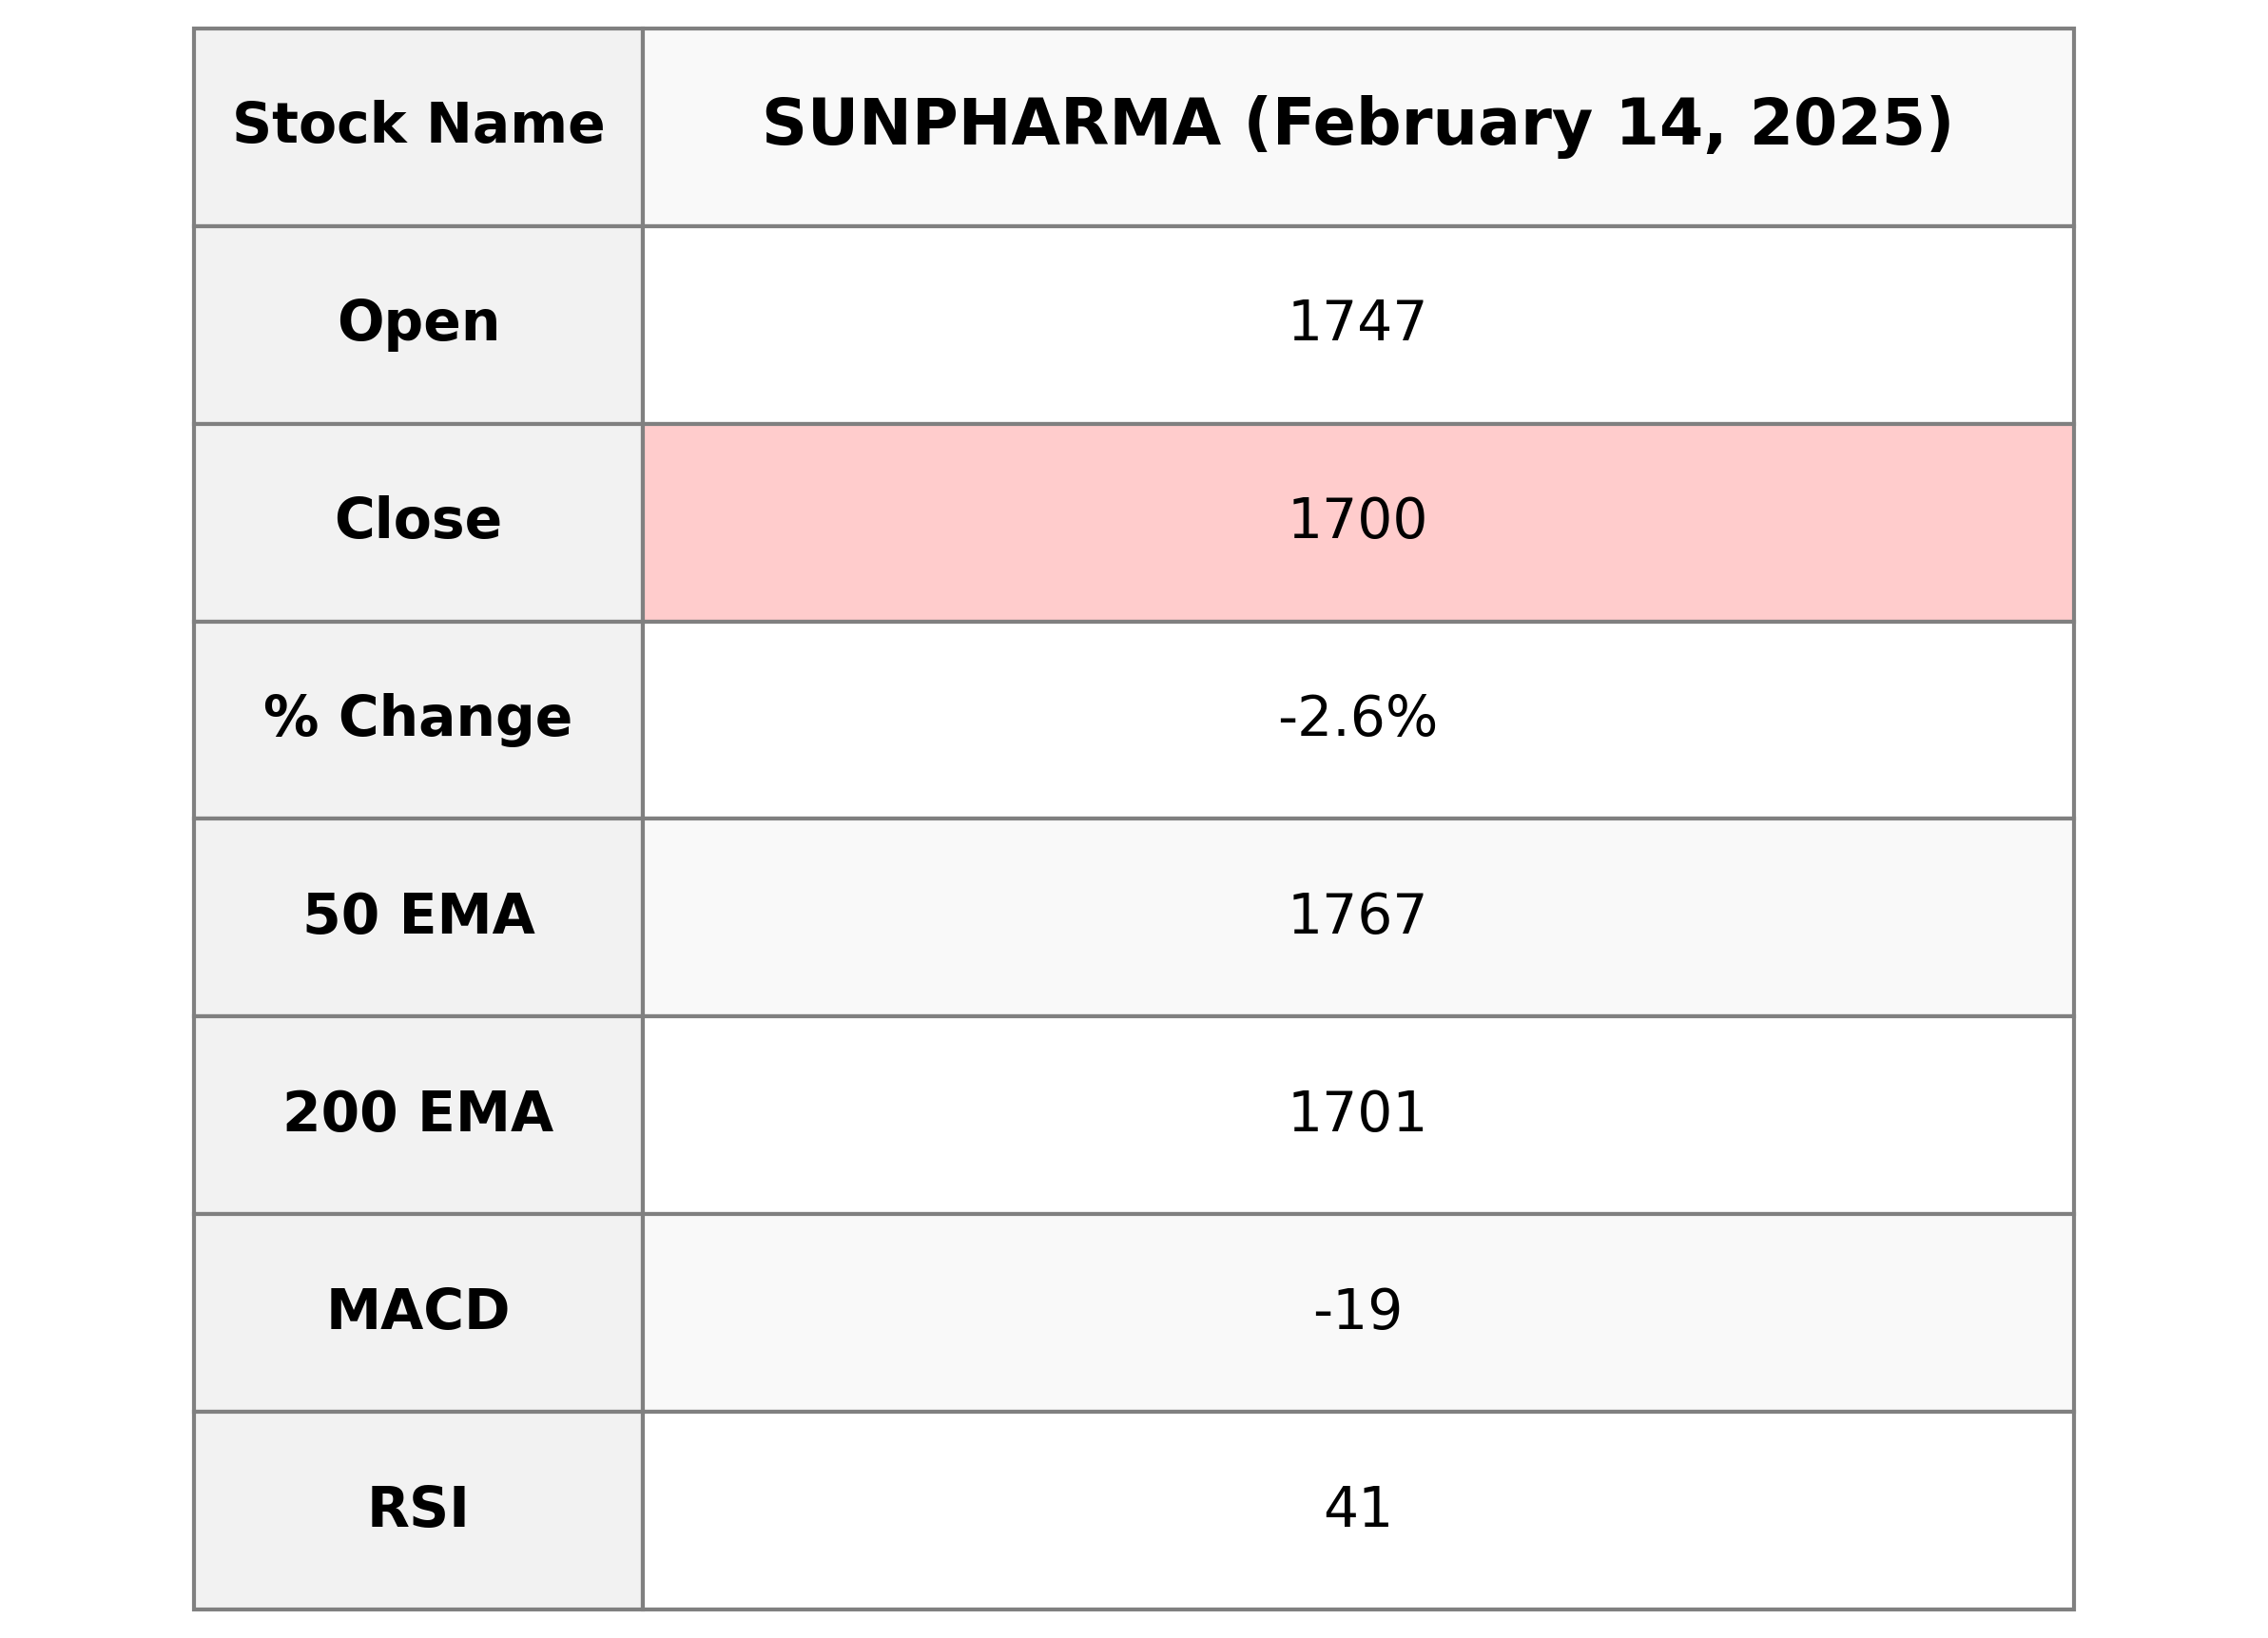Click the Stock Name header cell
The height and width of the screenshot is (1638, 2268).
[x=418, y=126]
